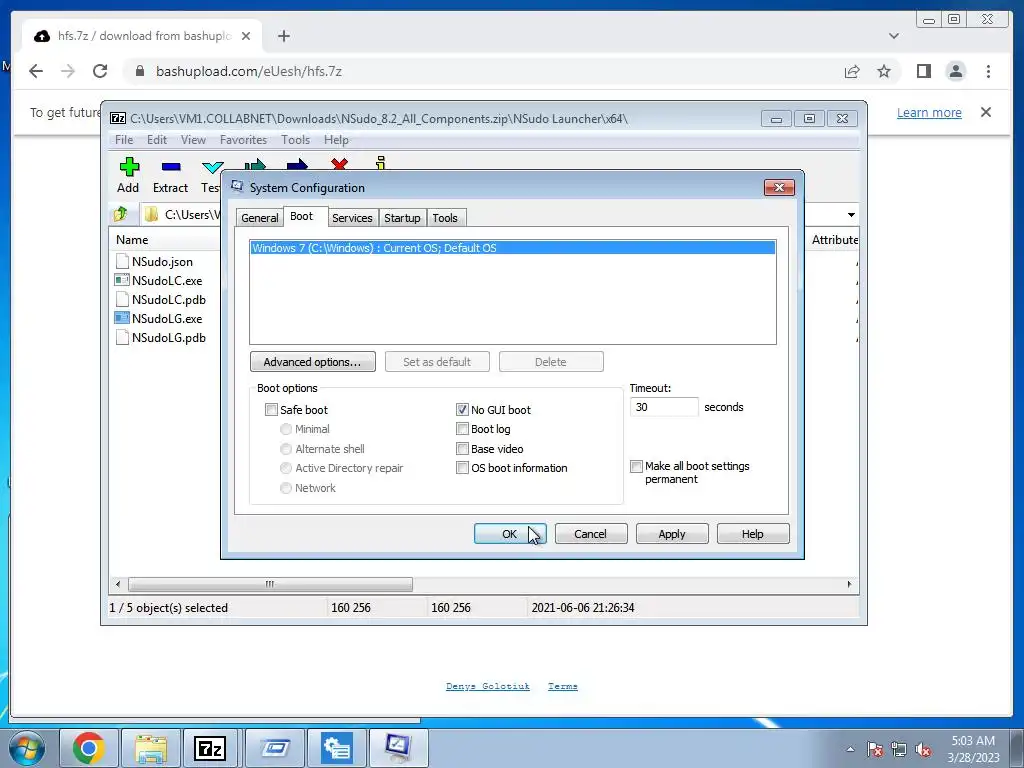Click the Chrome back arrow

(36, 71)
